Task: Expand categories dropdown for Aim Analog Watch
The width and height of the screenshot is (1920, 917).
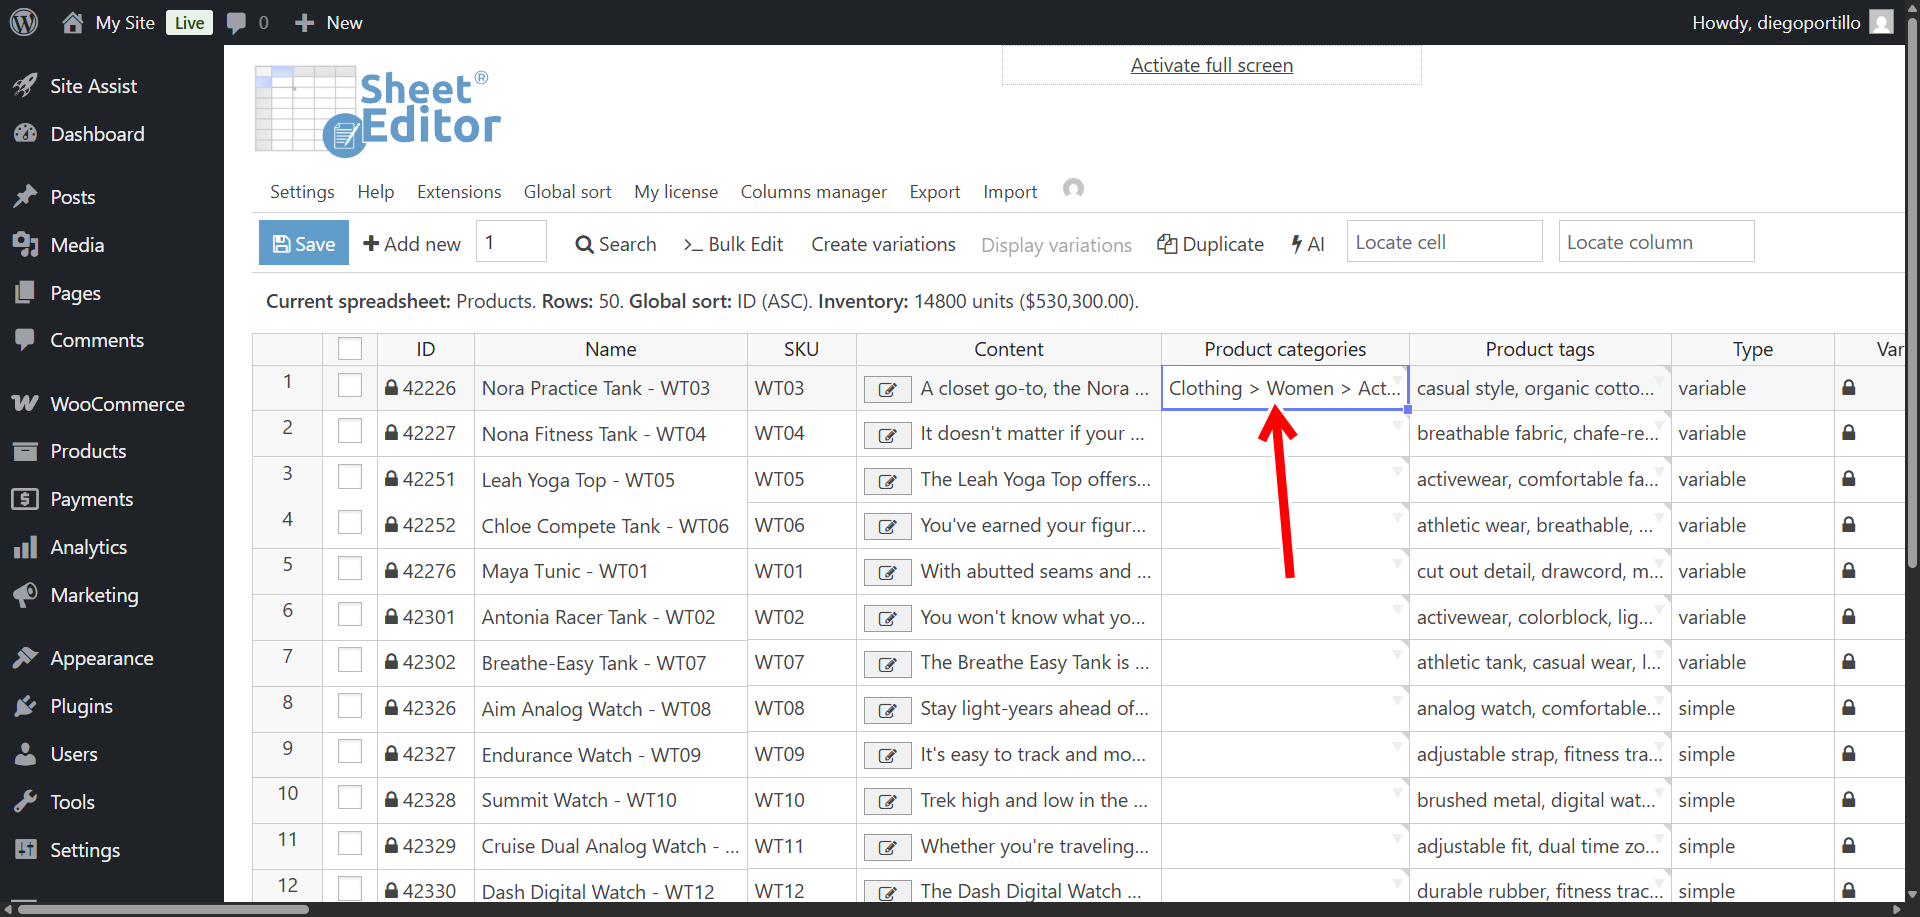Action: point(1397,701)
